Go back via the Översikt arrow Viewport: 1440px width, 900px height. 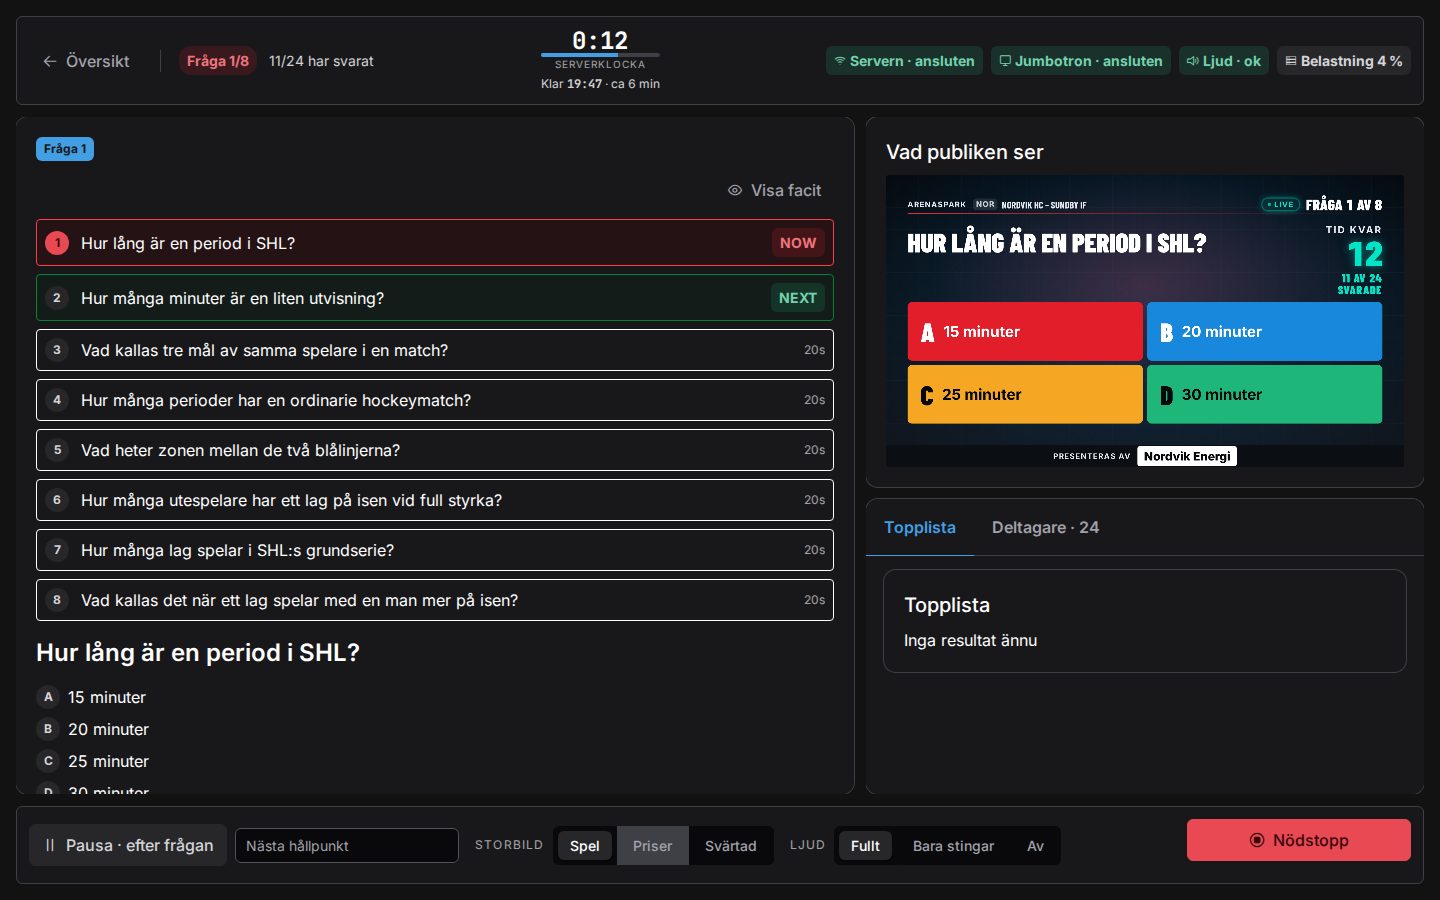[x=86, y=61]
